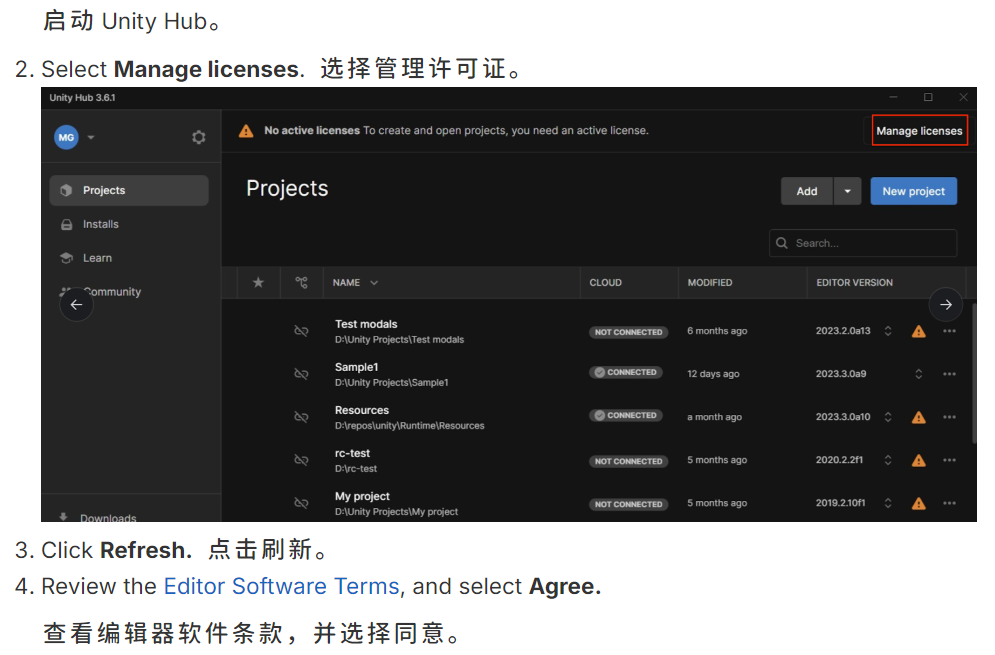Change editor version selector for My project

tap(888, 503)
